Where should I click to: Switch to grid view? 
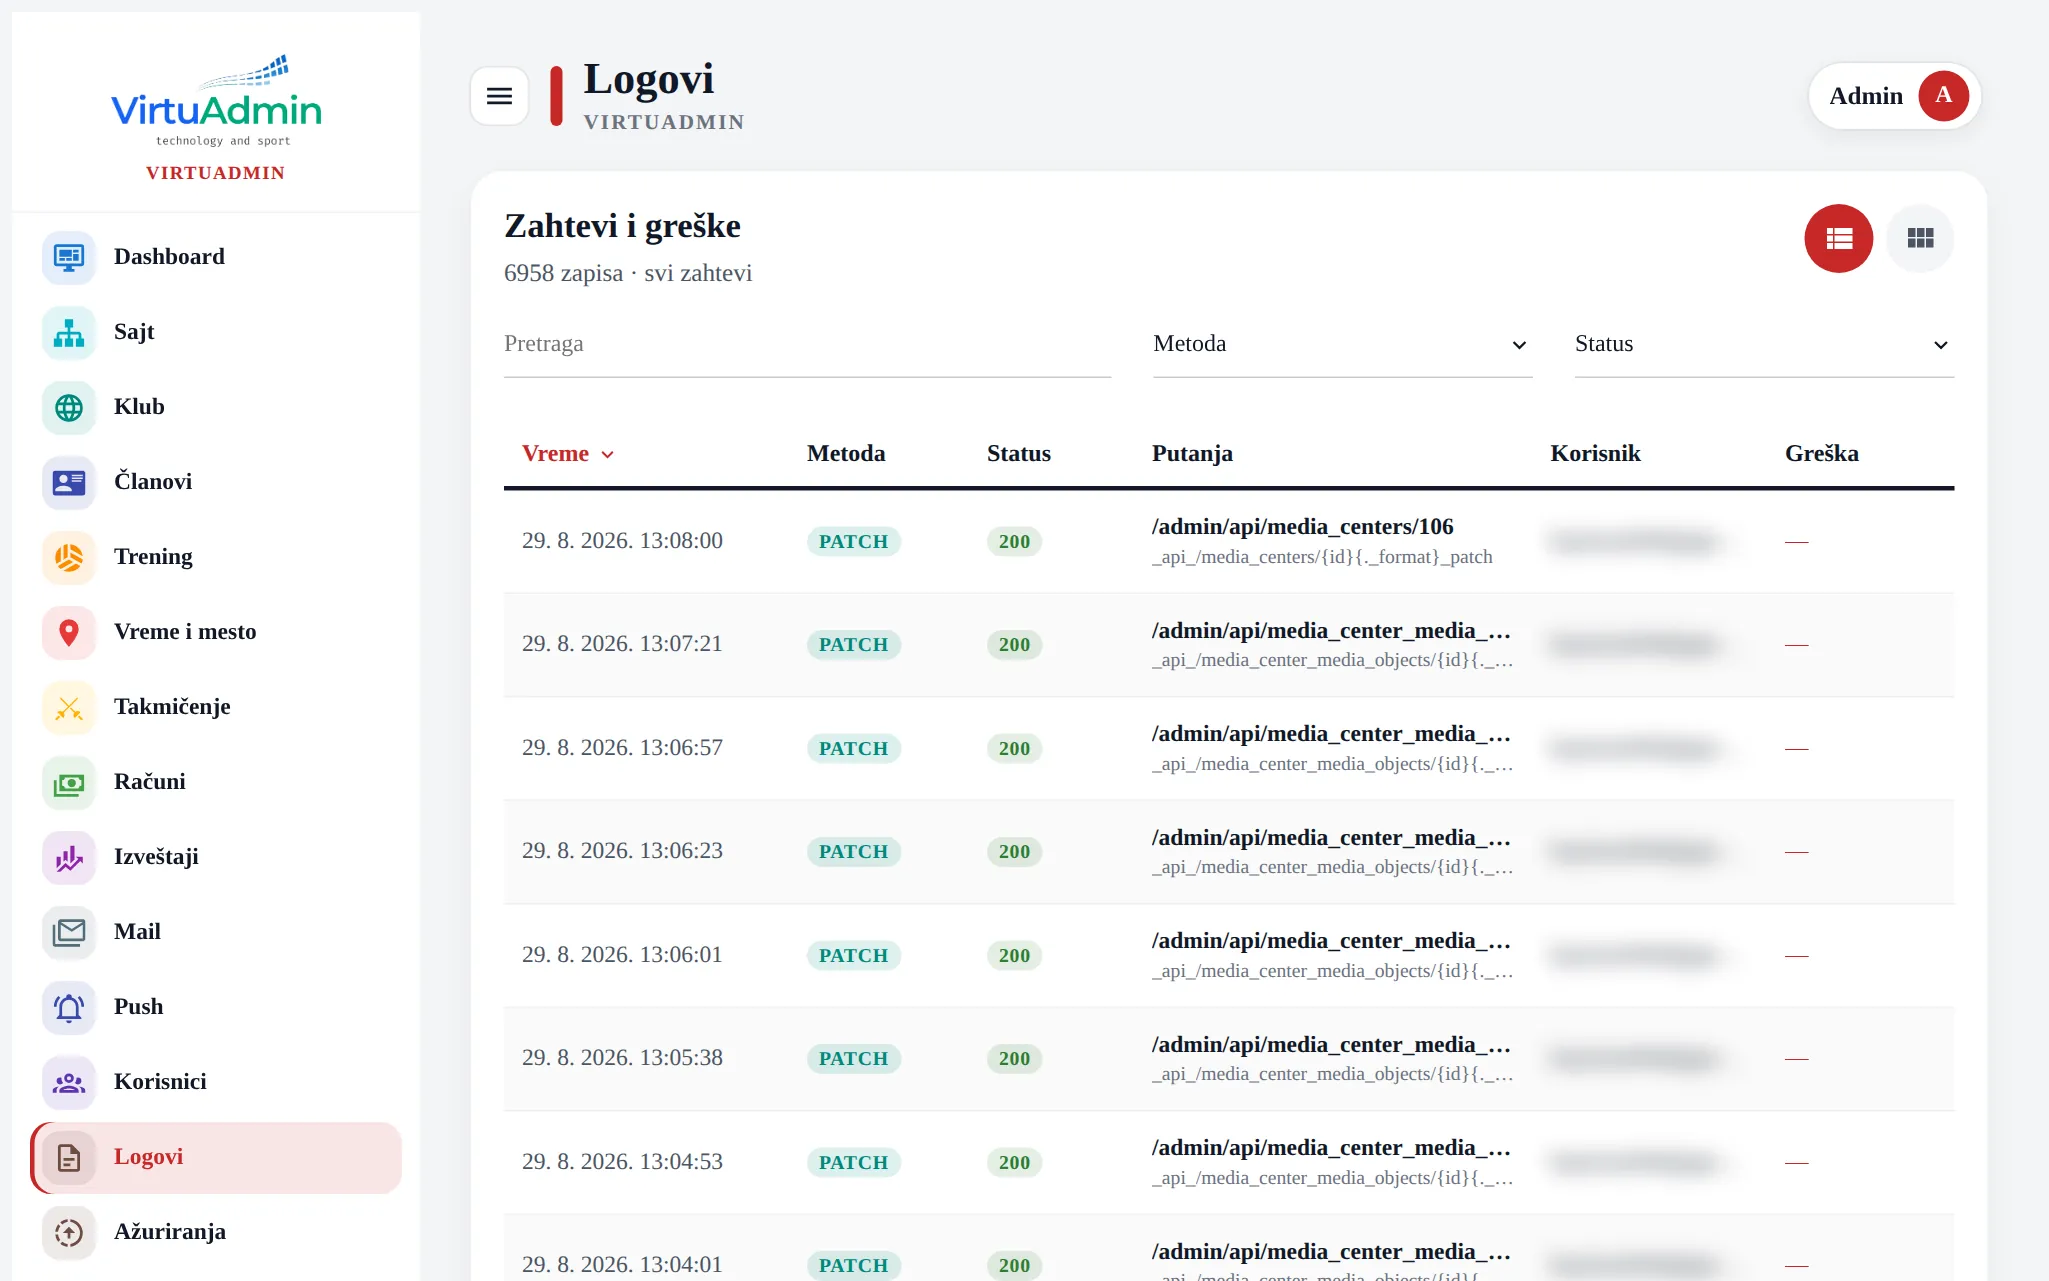[x=1920, y=238]
